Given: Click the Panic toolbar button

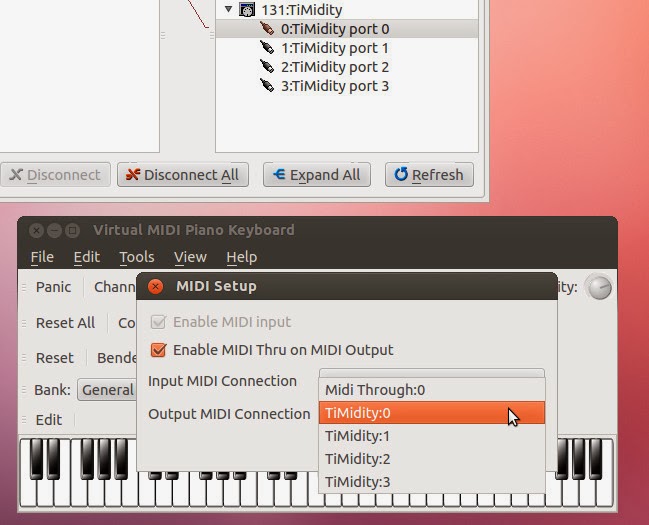Looking at the screenshot, I should pos(53,287).
